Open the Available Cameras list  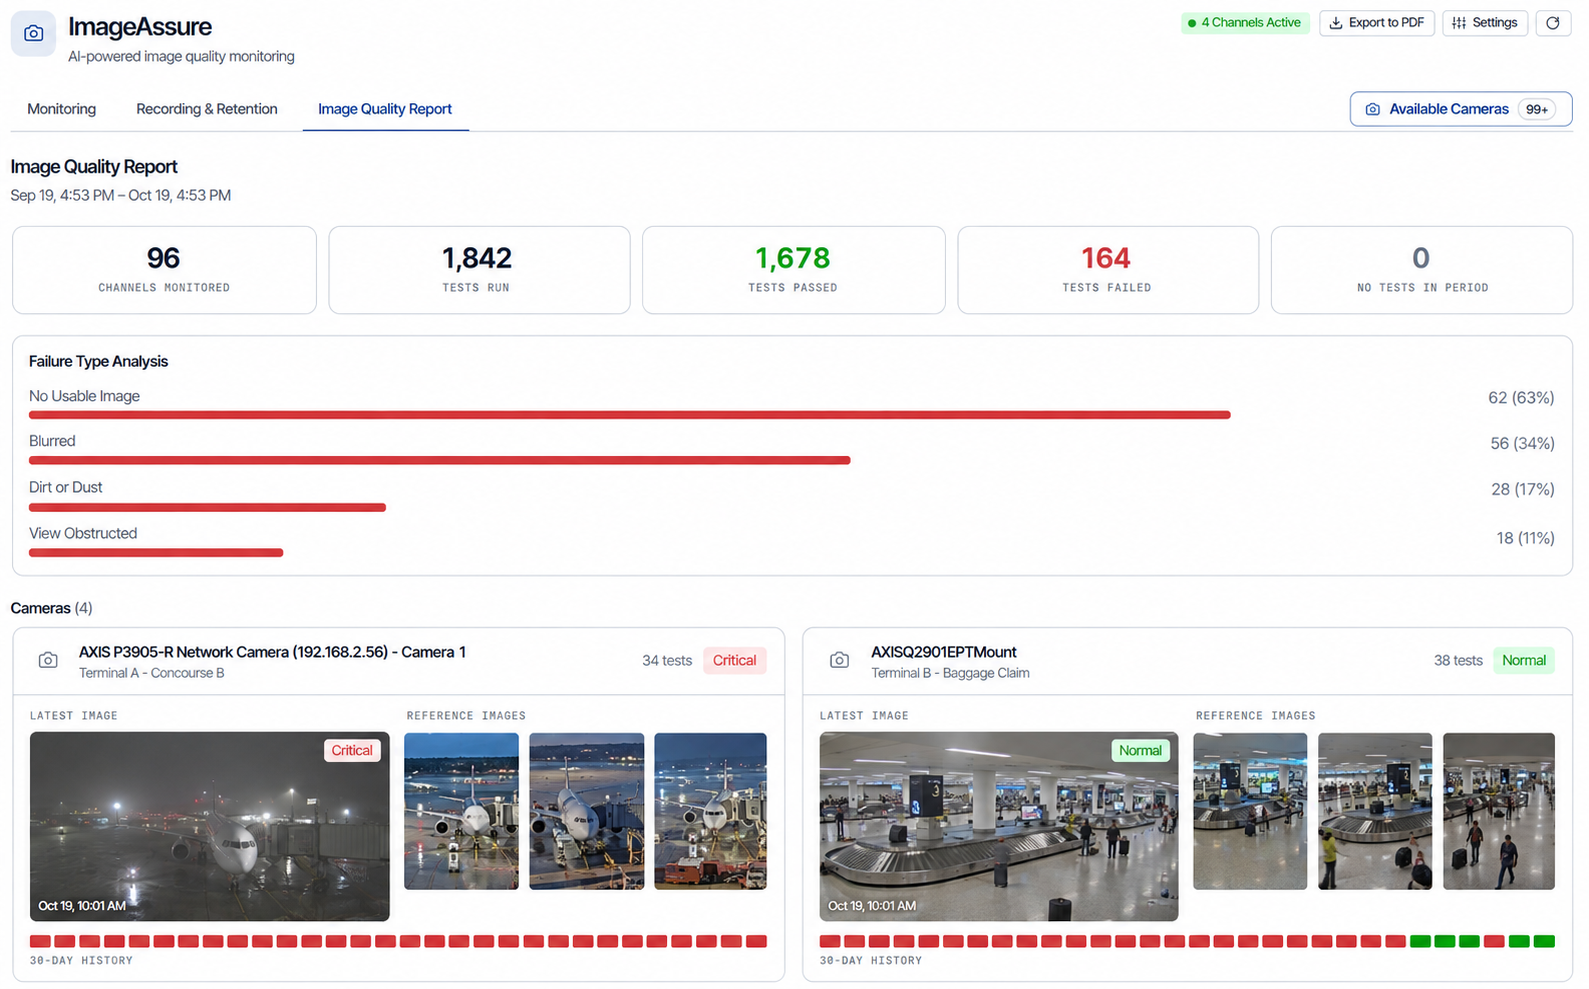coord(1460,109)
